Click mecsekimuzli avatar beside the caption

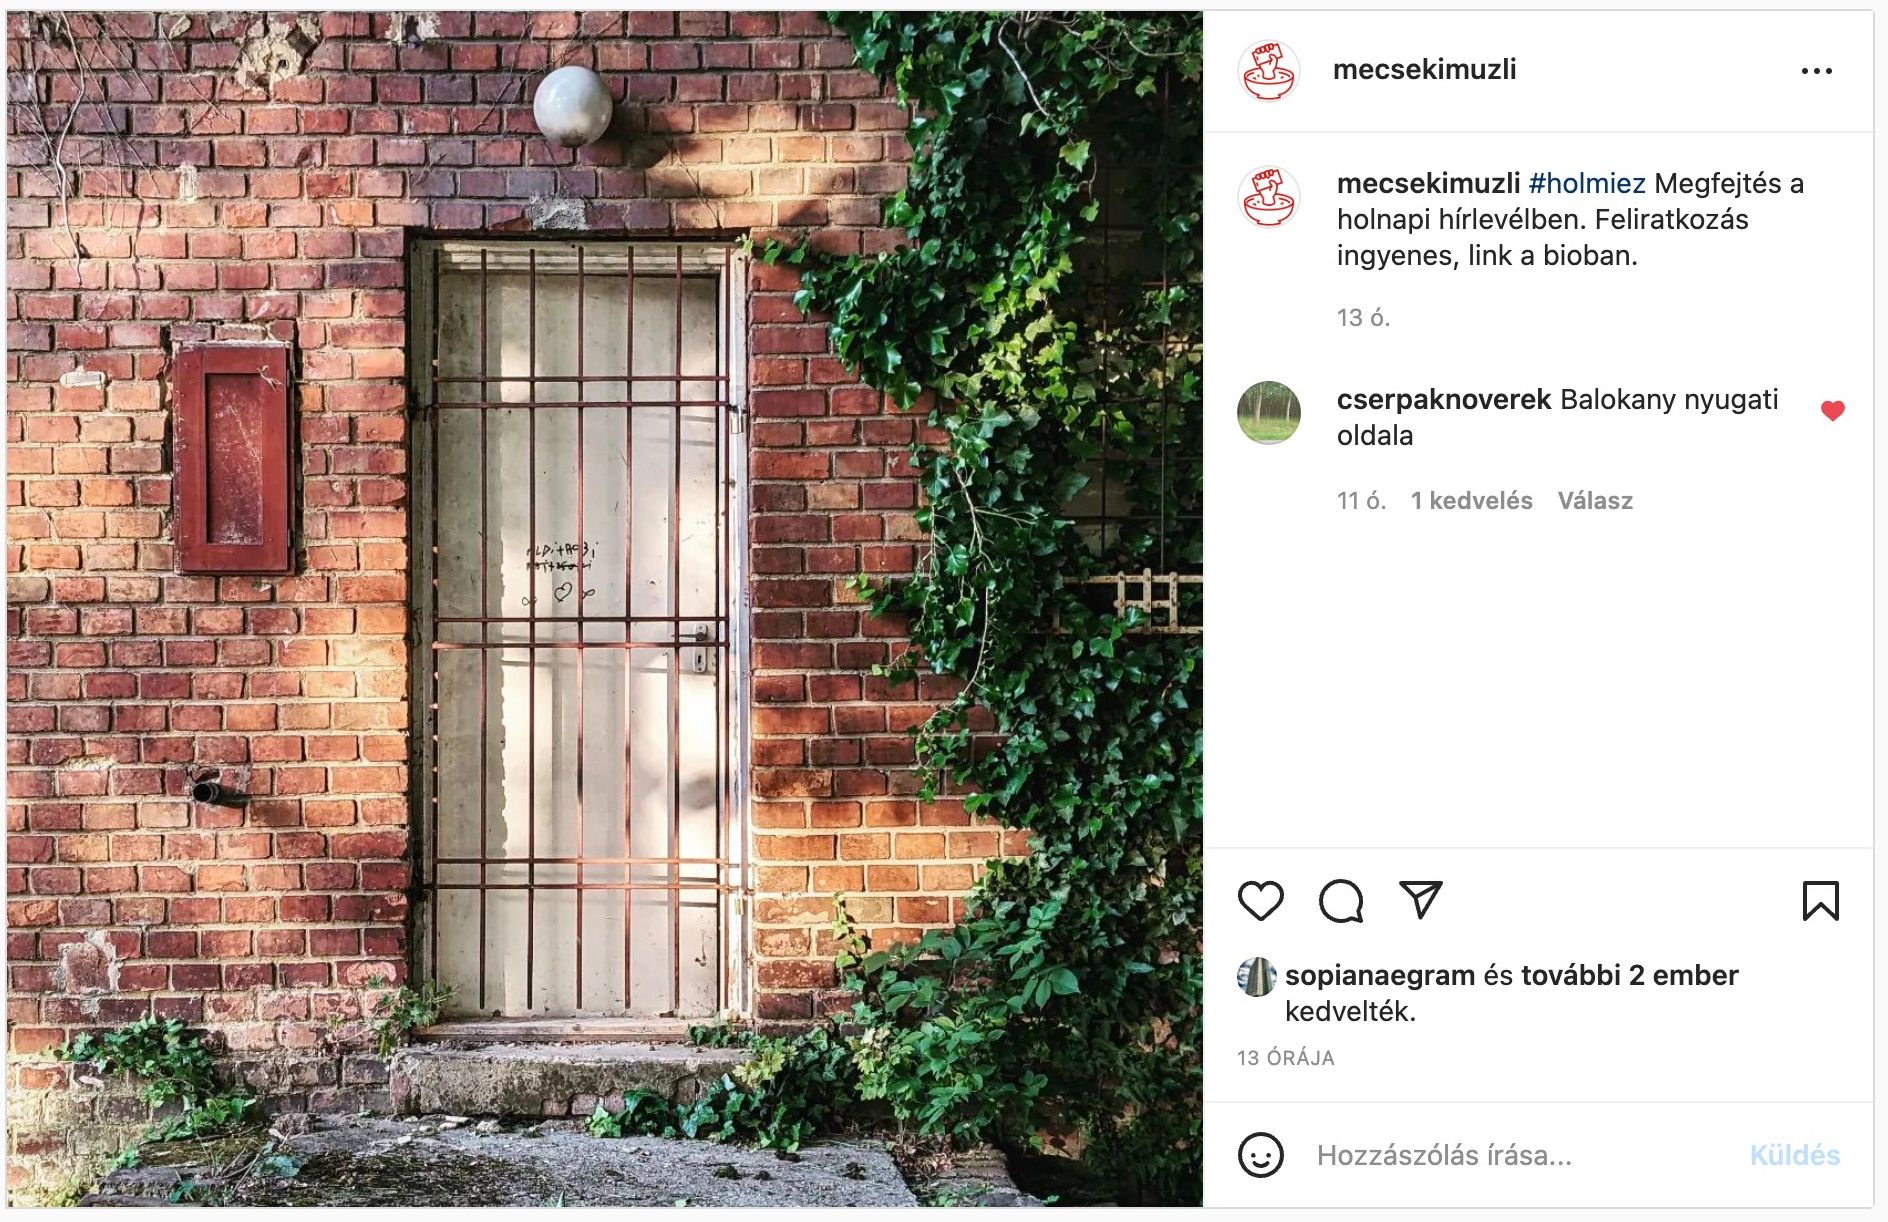(1268, 197)
